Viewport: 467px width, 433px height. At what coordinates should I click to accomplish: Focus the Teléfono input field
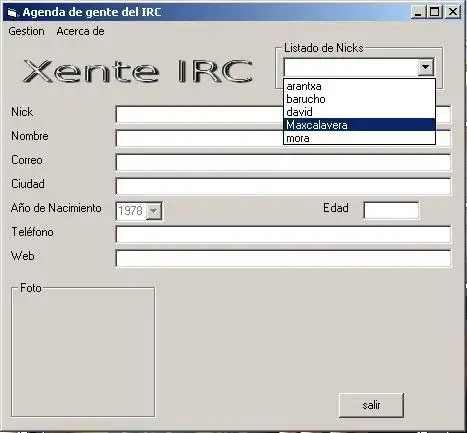pyautogui.click(x=283, y=234)
